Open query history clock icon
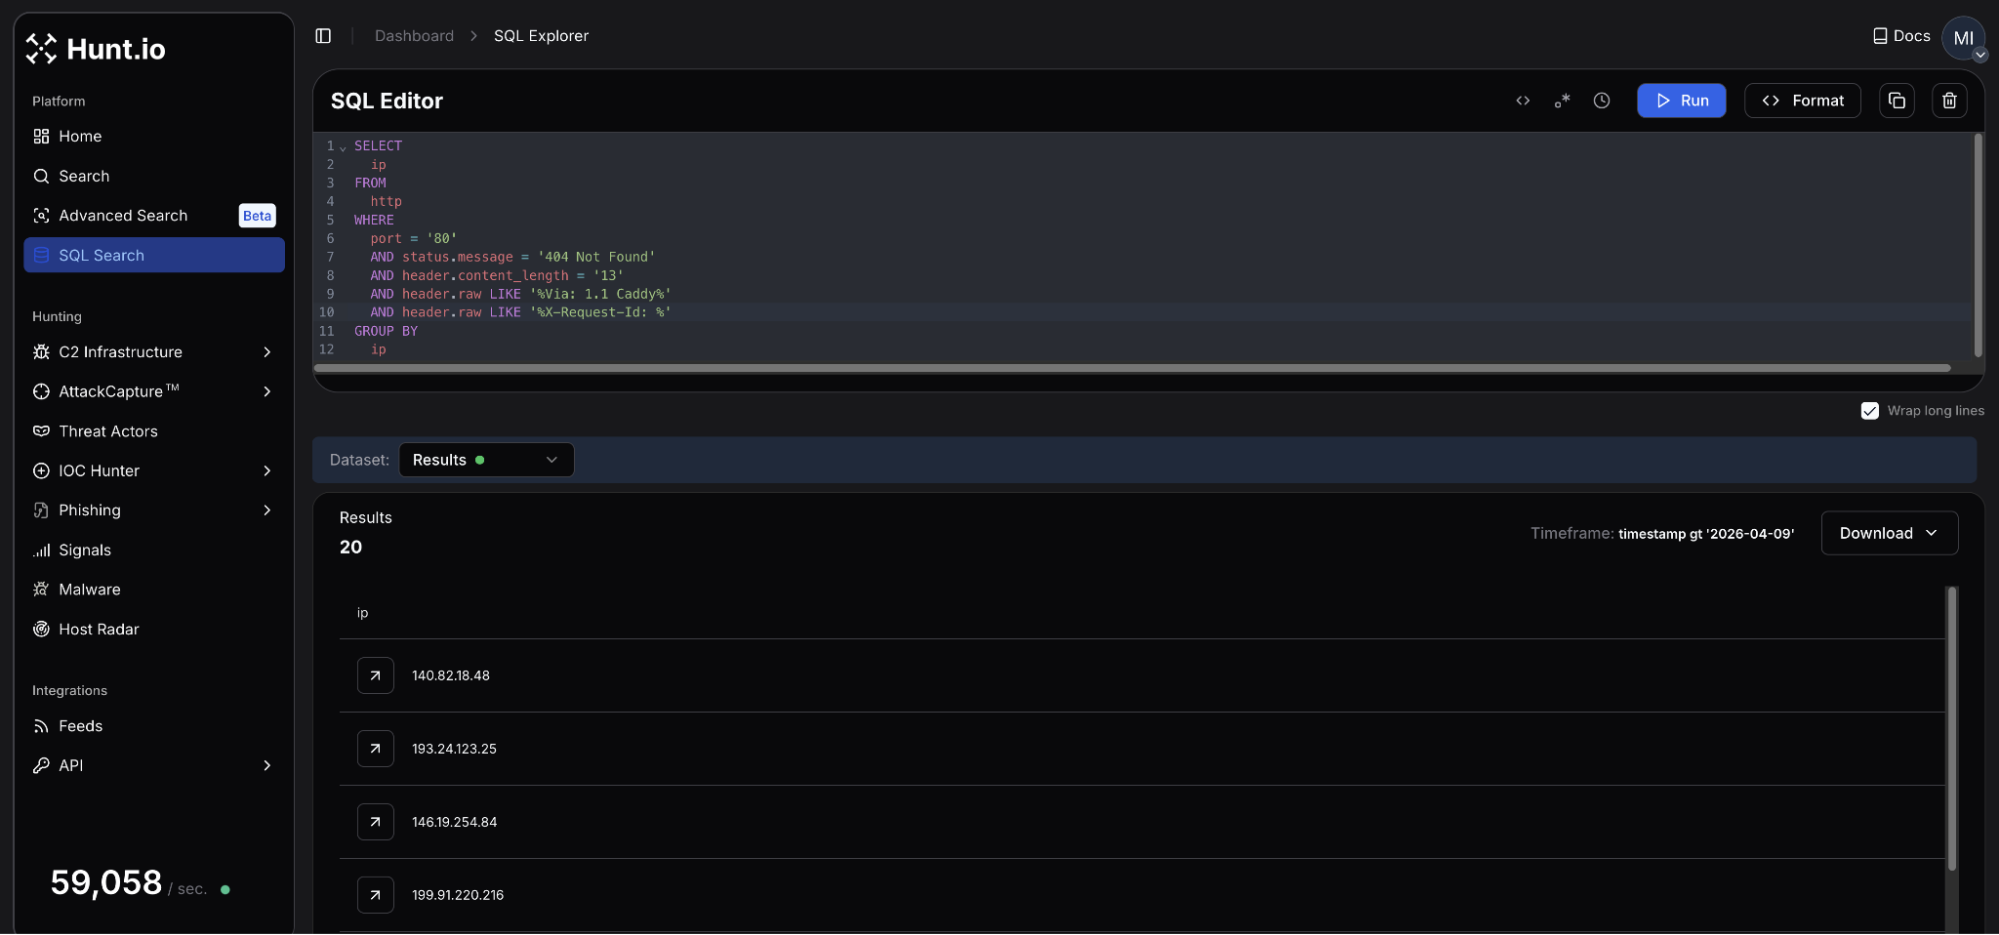Image resolution: width=1999 pixels, height=935 pixels. 1601,101
